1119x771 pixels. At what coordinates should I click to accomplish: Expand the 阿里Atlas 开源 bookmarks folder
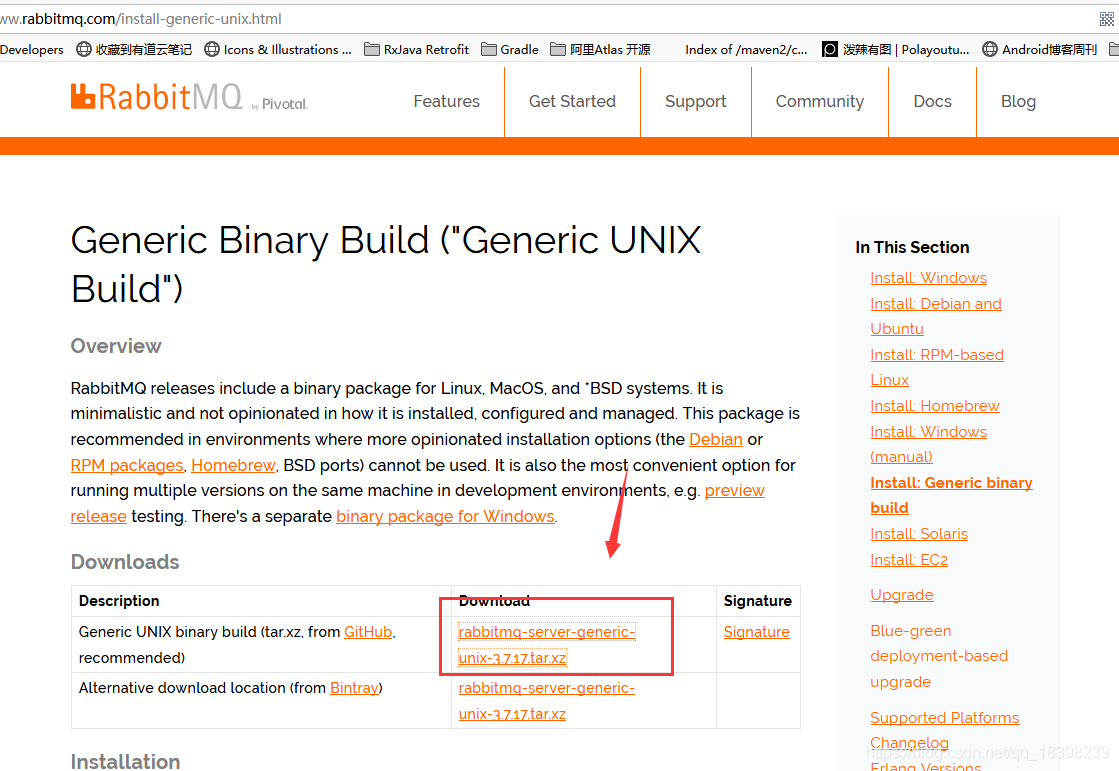pyautogui.click(x=599, y=48)
